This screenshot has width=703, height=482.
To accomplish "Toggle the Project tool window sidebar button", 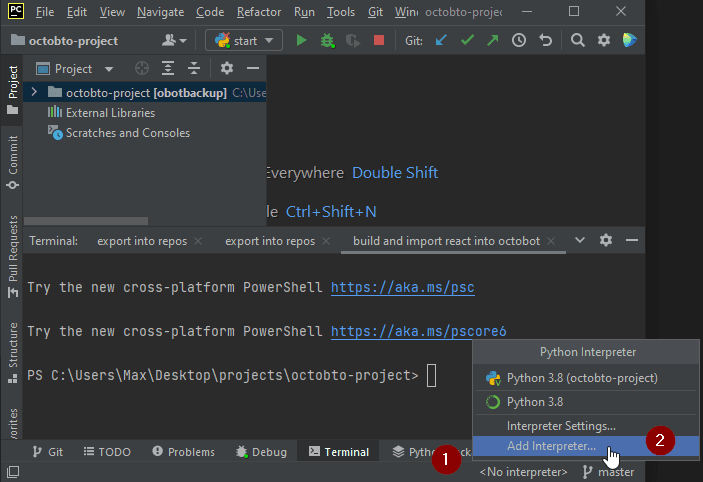I will (x=13, y=90).
